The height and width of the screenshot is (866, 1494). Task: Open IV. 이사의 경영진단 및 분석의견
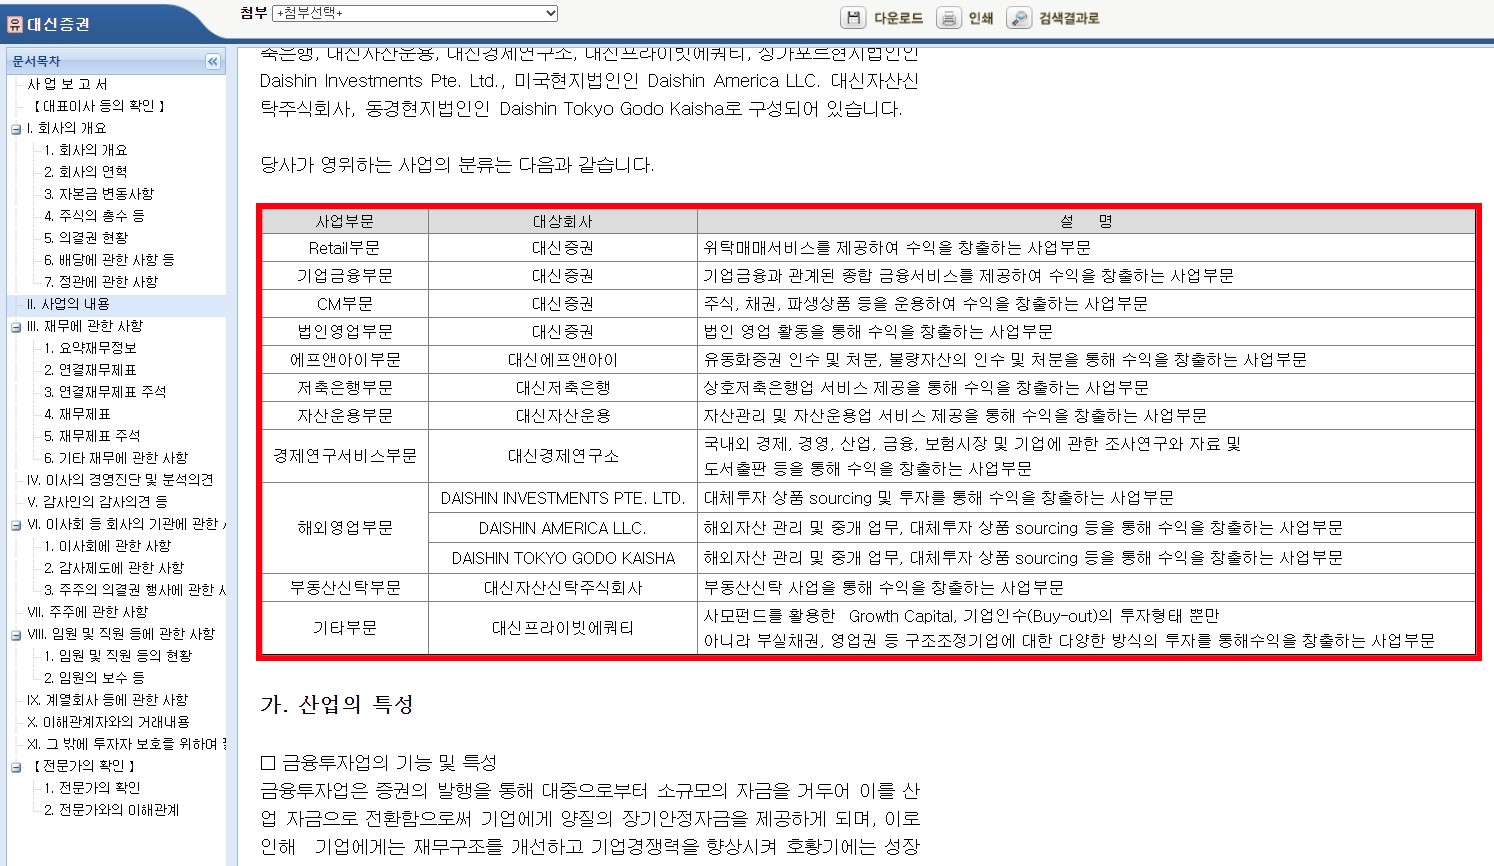coord(120,480)
